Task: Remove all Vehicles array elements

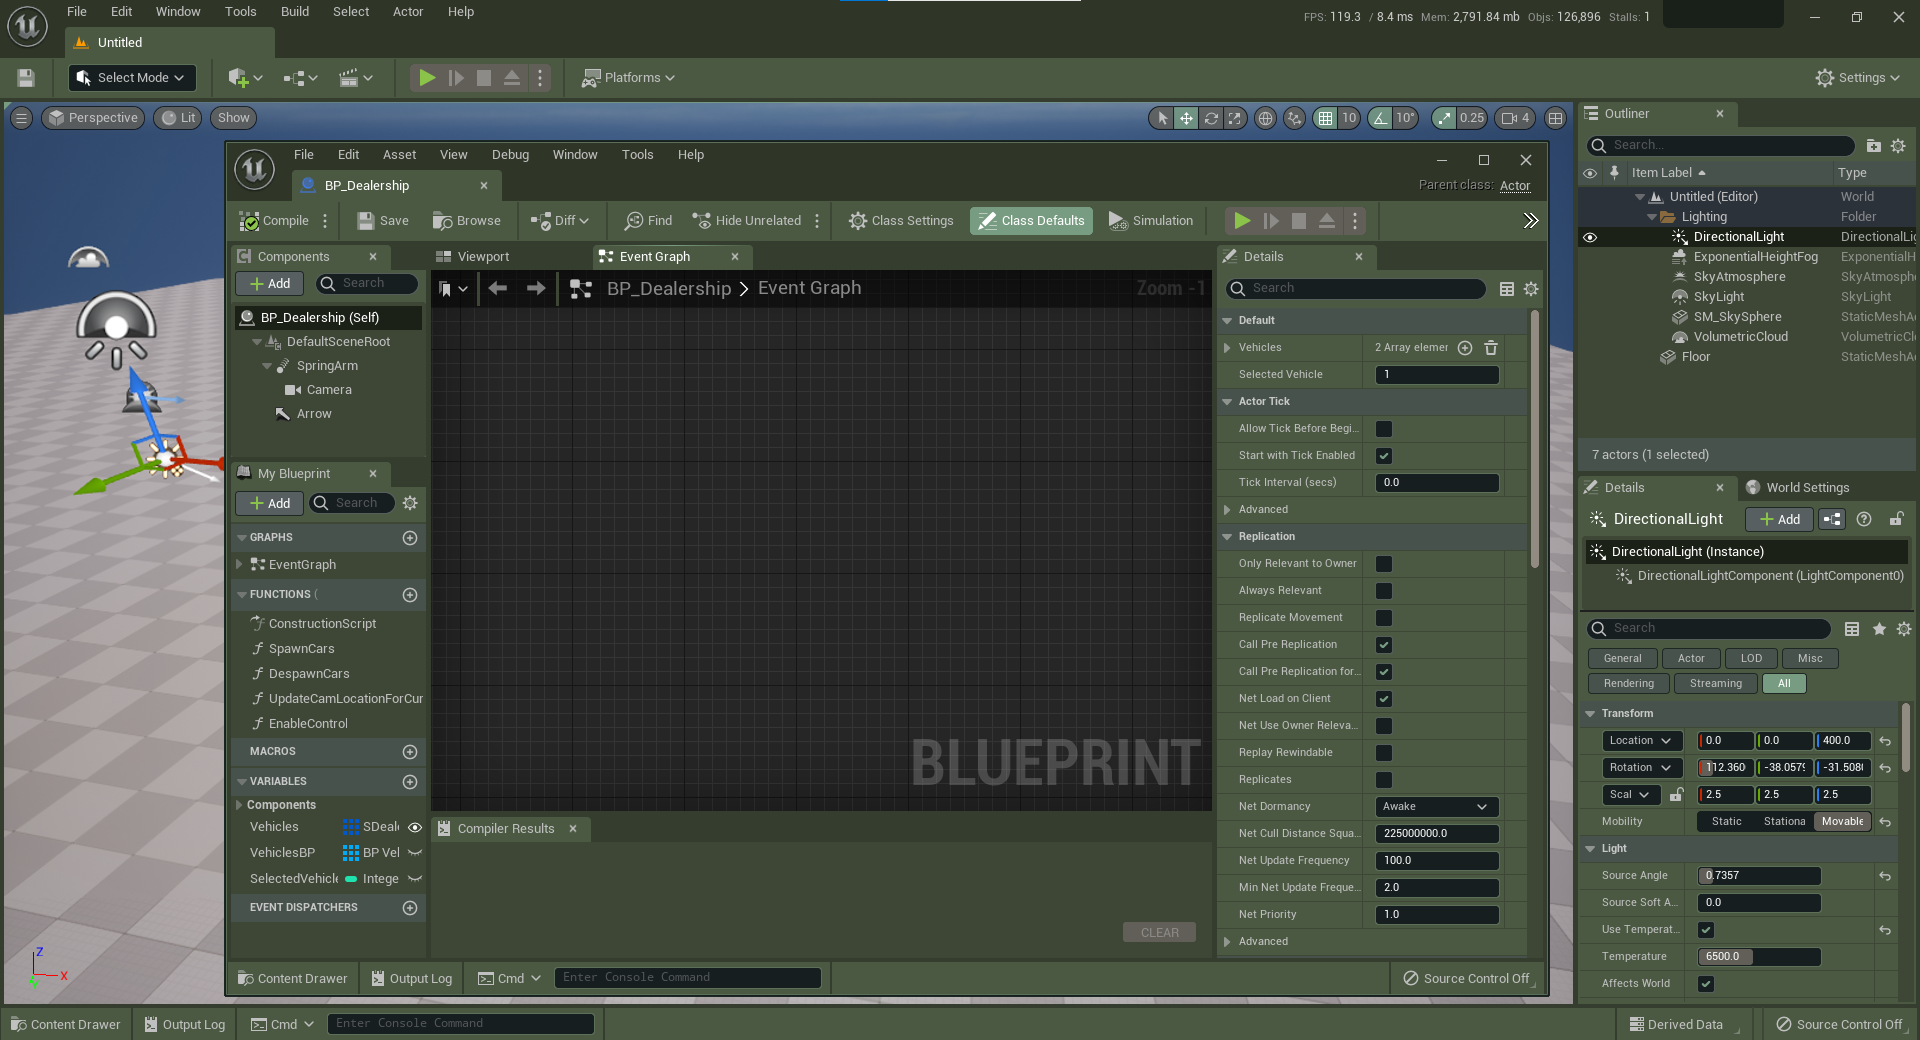Action: 1491,348
